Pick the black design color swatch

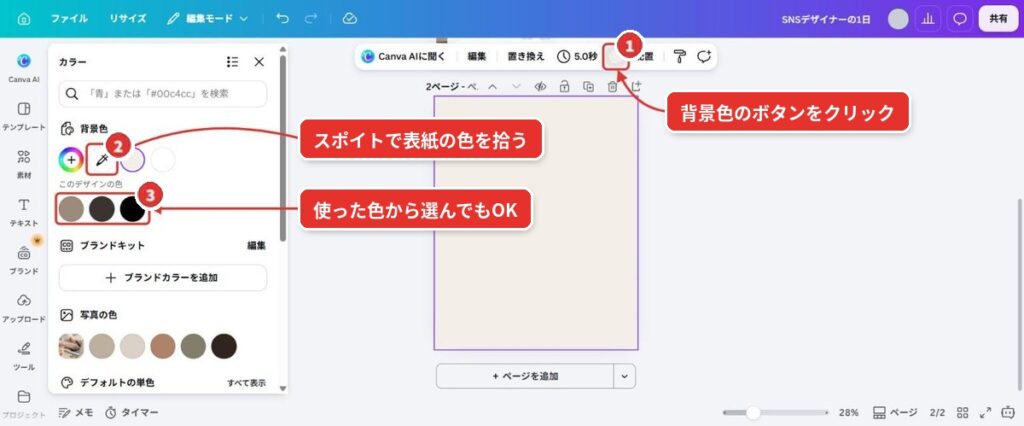coord(132,209)
